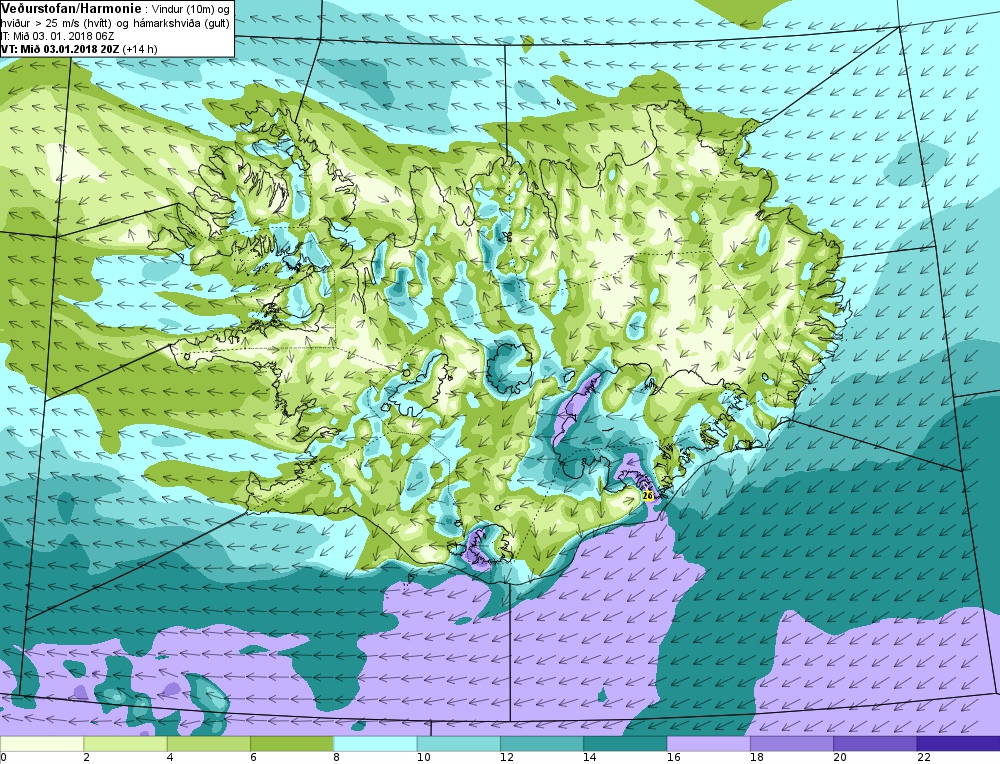1000x764 pixels.
Task: Select the 14–16 m/s dark teal legend swatch
Action: pos(625,744)
